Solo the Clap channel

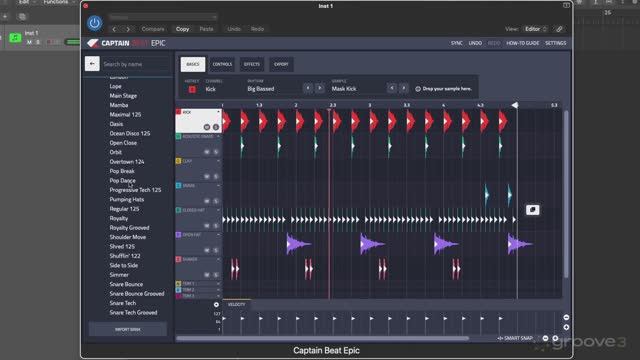pos(216,176)
